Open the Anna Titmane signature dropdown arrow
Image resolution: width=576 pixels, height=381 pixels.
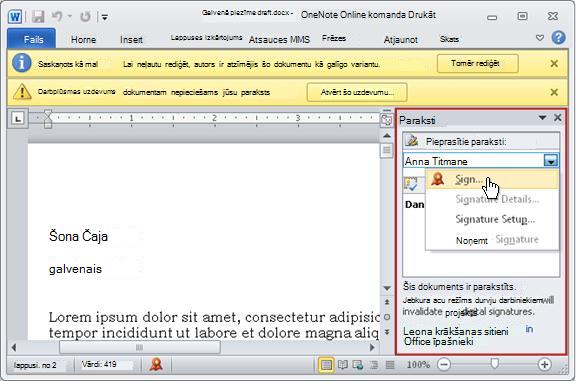coord(551,161)
